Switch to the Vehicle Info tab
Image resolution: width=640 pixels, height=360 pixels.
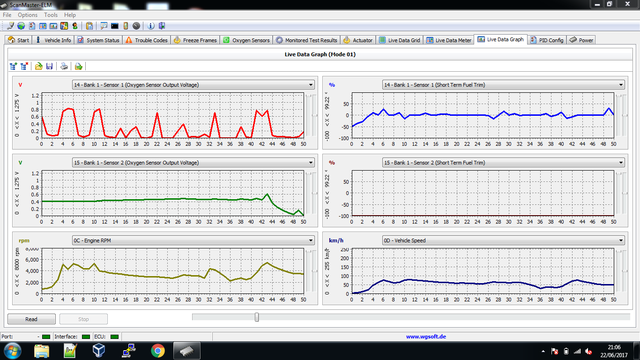click(54, 40)
